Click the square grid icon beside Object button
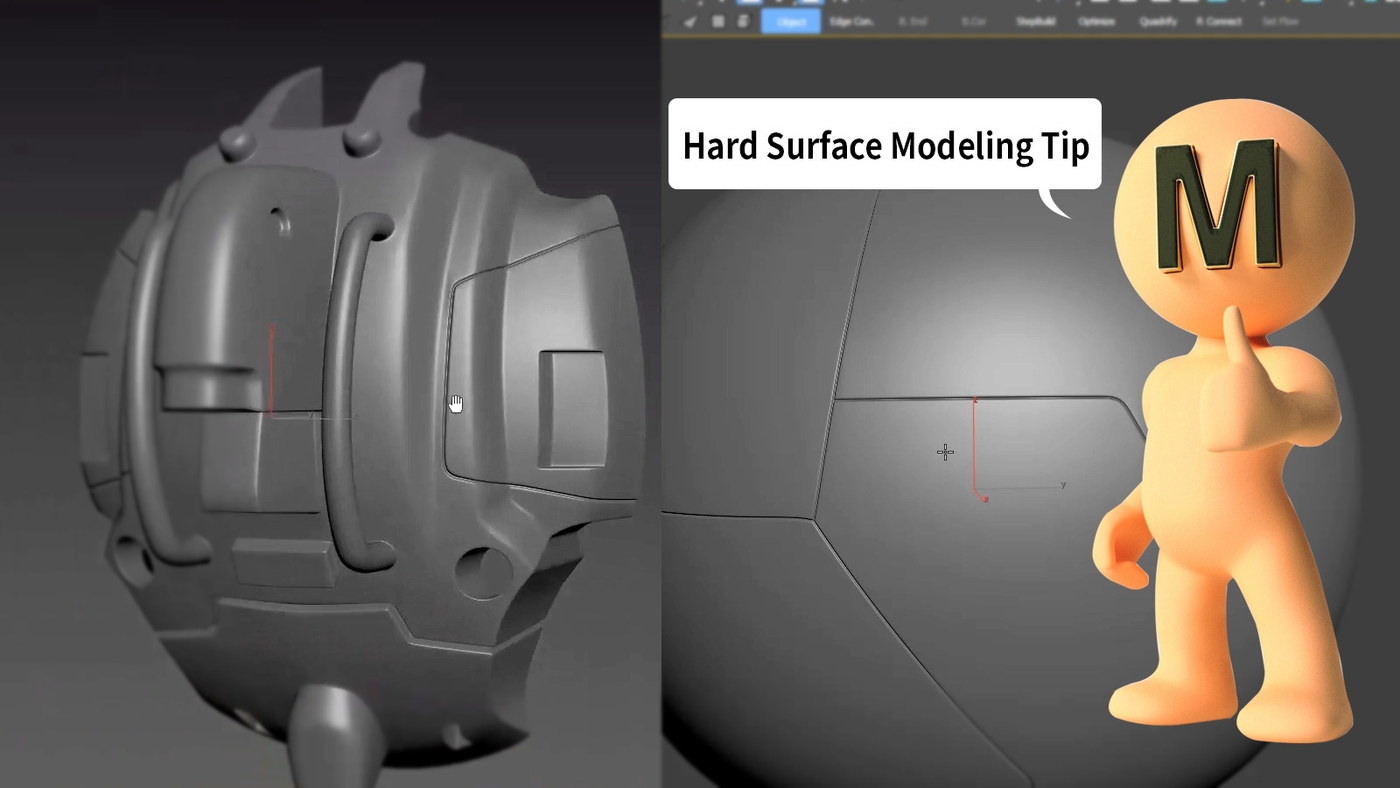1400x788 pixels. click(x=718, y=21)
